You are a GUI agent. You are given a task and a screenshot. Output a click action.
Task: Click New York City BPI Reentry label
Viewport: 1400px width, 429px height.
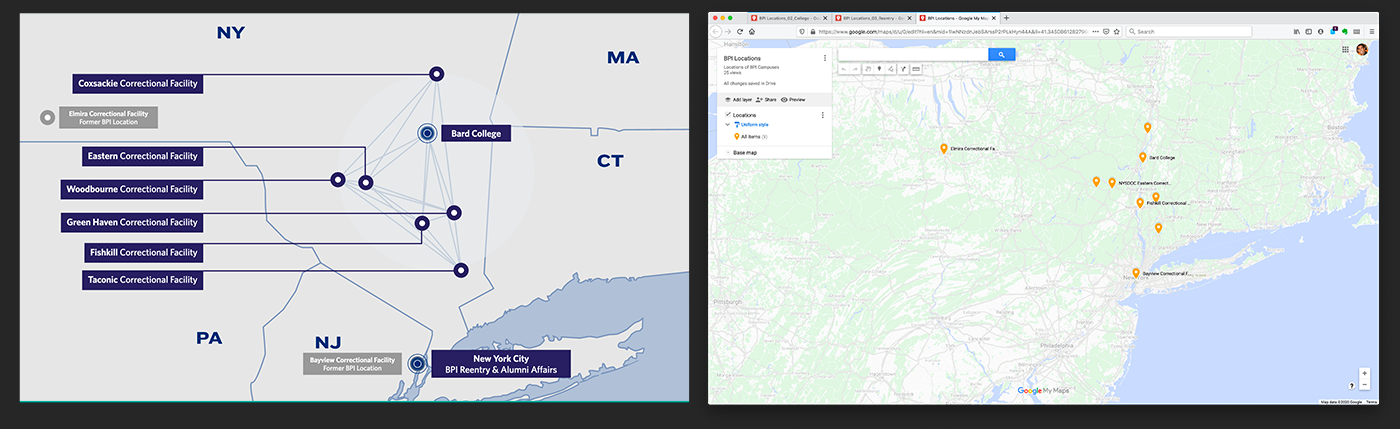point(501,364)
